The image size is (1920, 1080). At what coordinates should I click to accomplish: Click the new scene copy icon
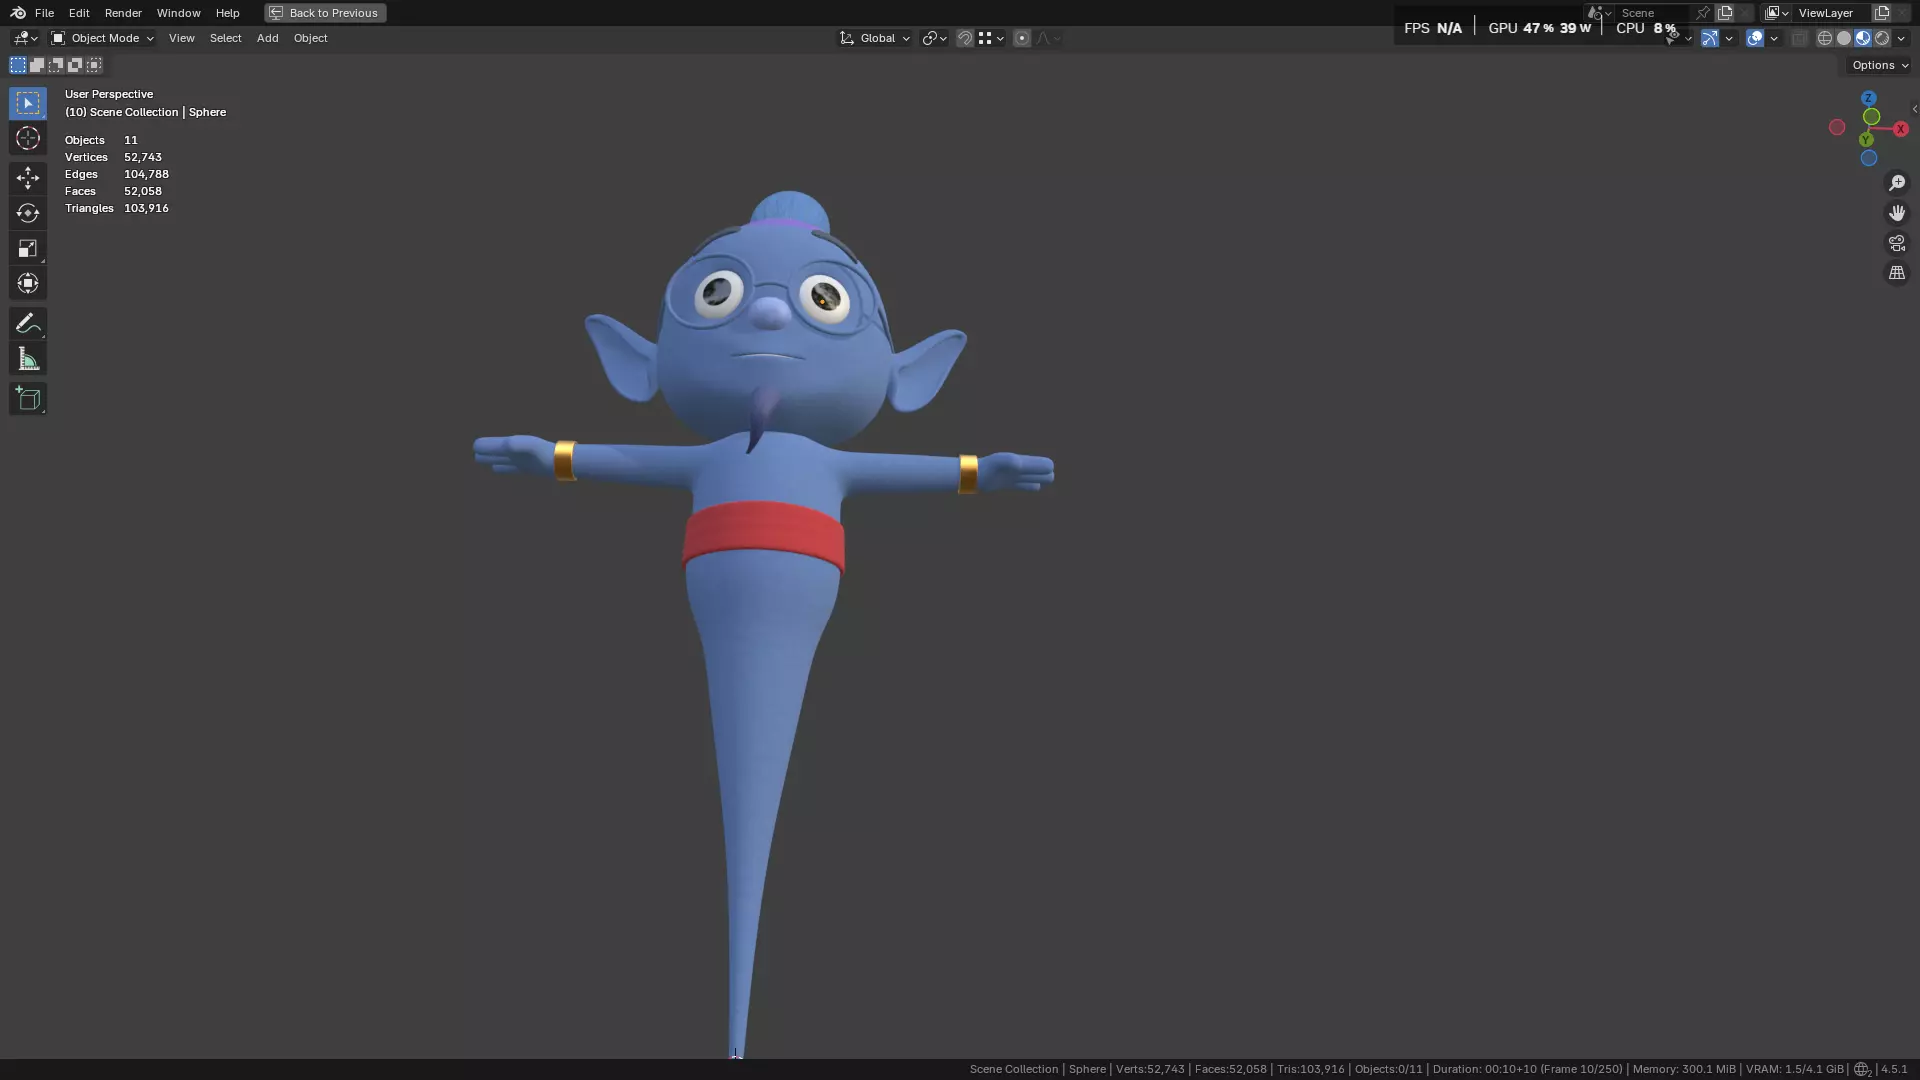[1725, 13]
